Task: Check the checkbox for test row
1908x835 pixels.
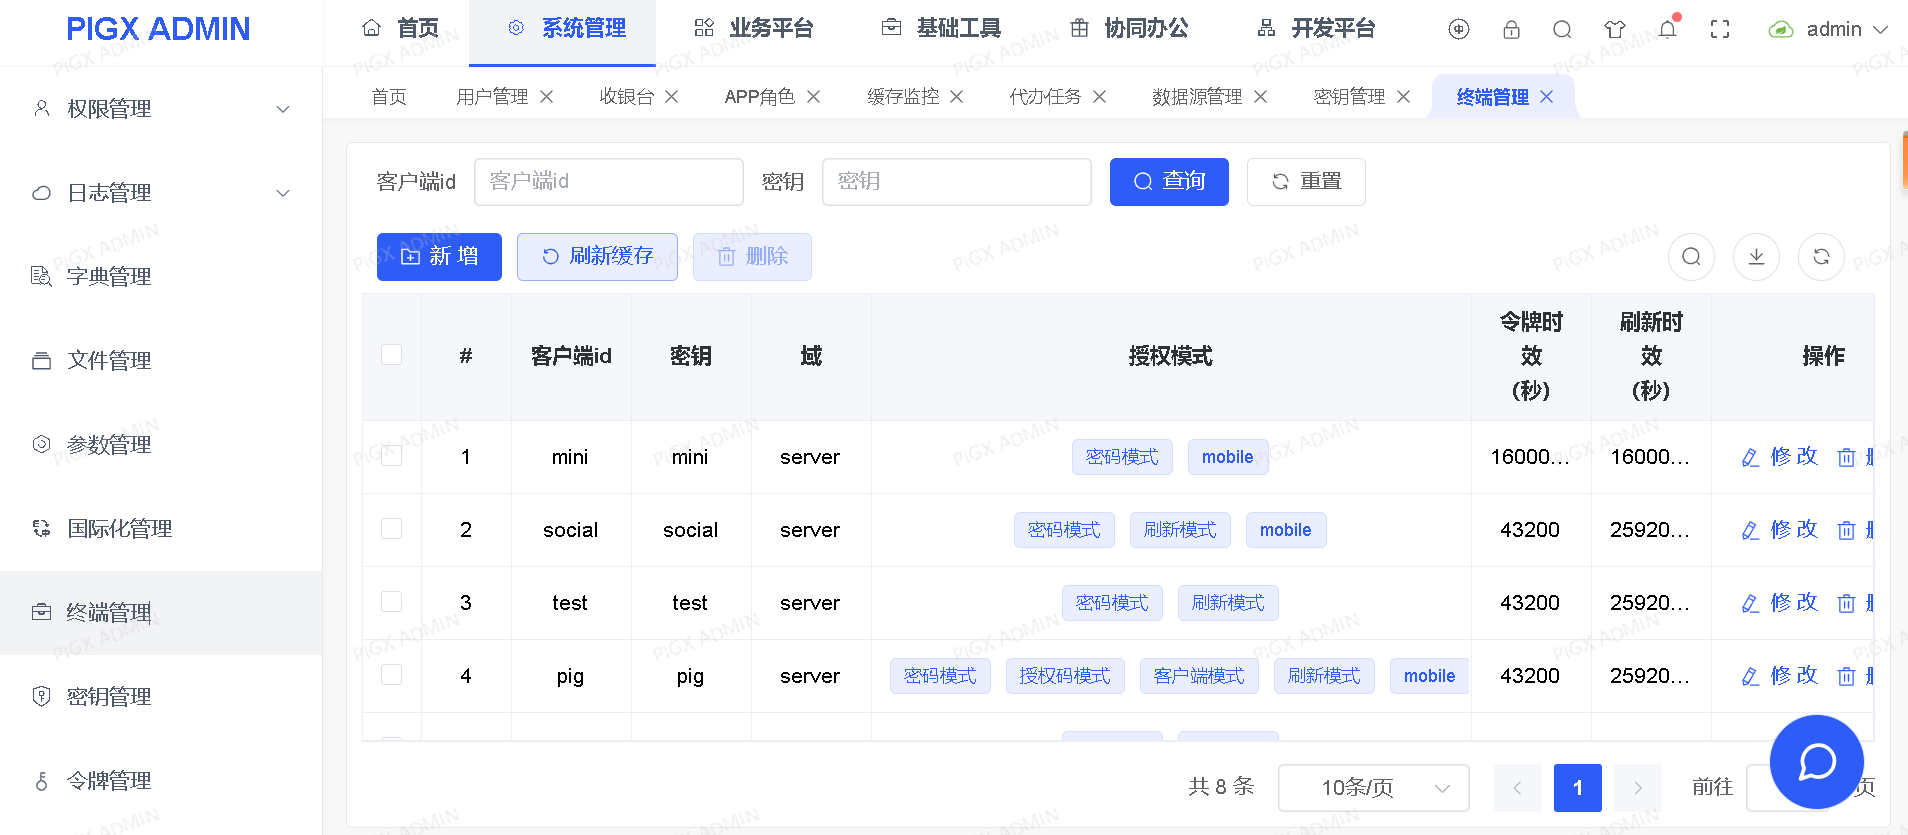Action: click(x=392, y=601)
